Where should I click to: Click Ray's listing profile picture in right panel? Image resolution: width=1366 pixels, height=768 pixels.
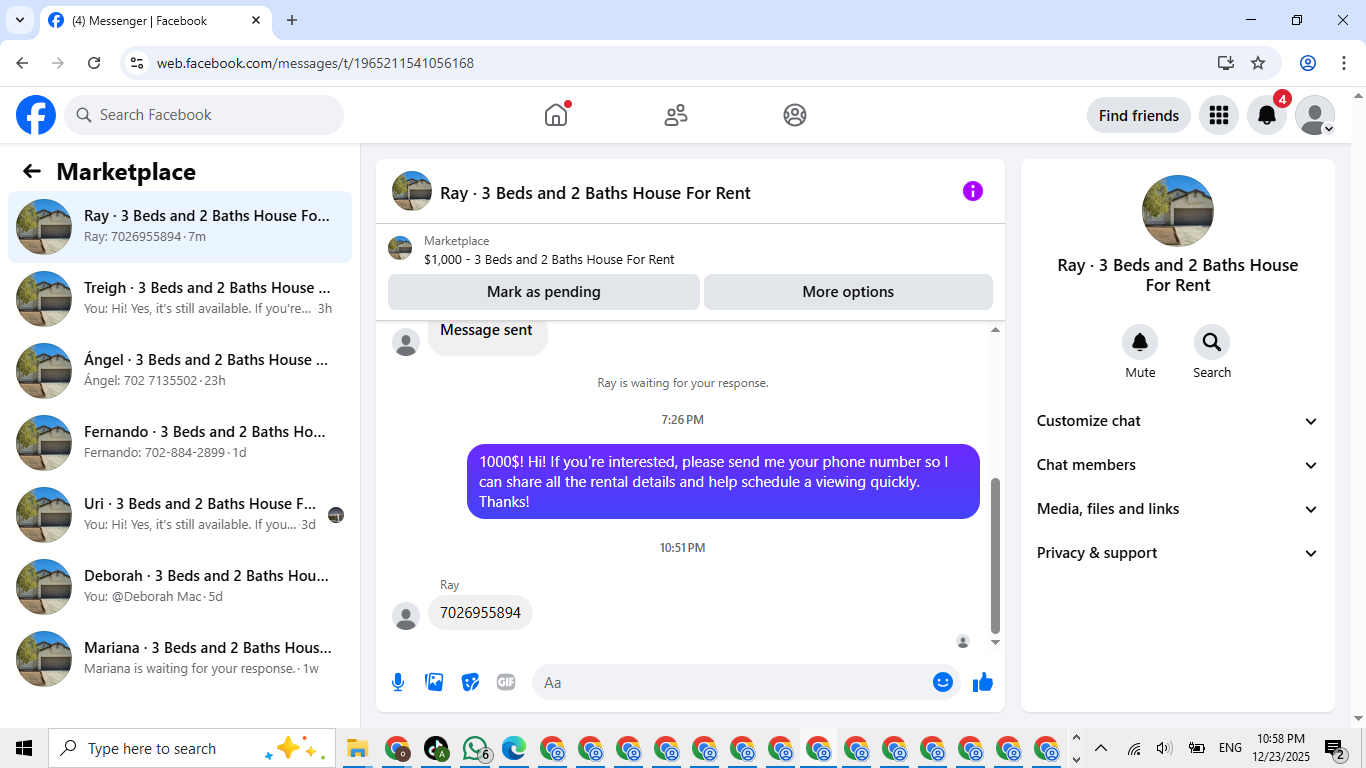pos(1178,211)
